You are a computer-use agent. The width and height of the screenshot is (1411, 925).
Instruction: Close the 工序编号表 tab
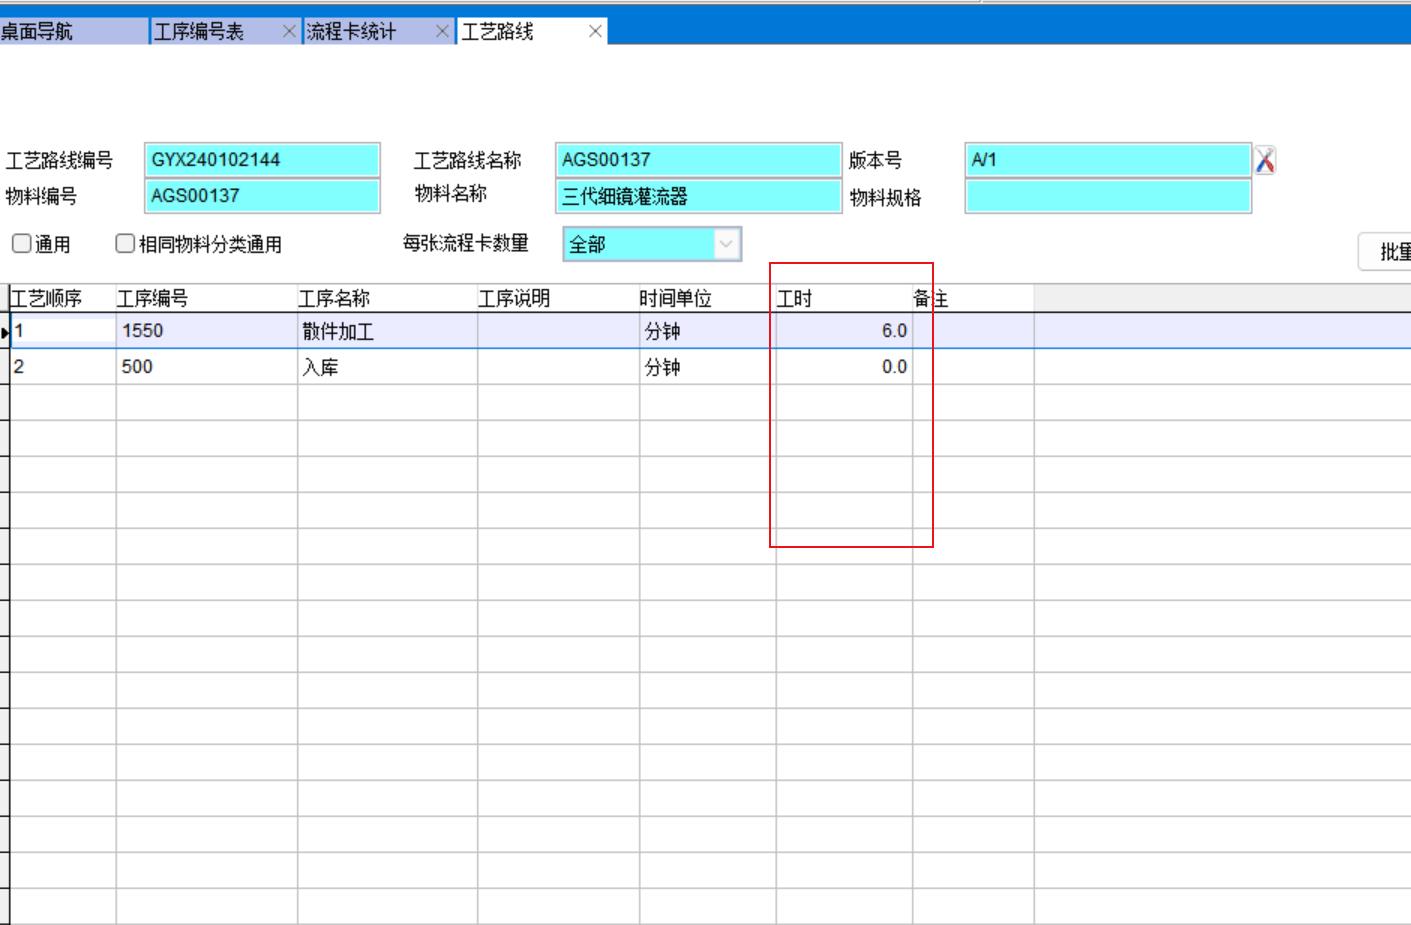click(x=289, y=32)
